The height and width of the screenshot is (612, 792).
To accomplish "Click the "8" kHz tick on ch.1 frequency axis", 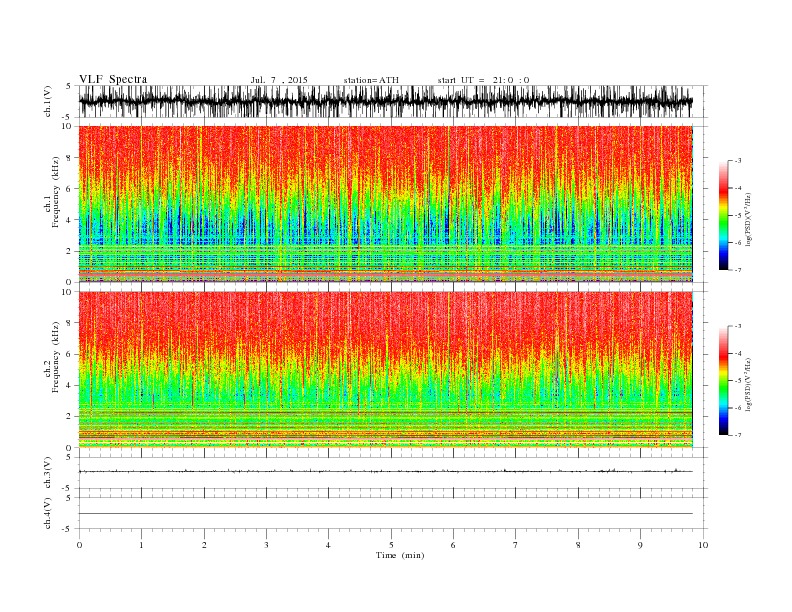I will [69, 158].
